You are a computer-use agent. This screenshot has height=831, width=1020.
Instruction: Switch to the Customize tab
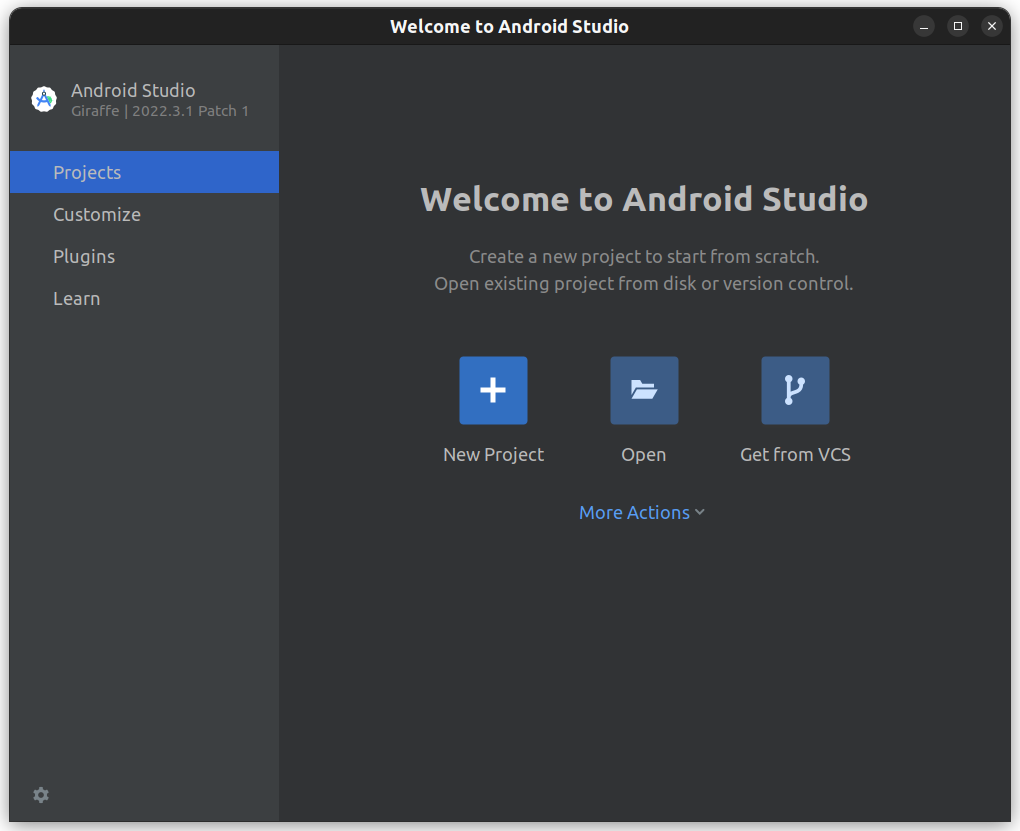tap(144, 214)
